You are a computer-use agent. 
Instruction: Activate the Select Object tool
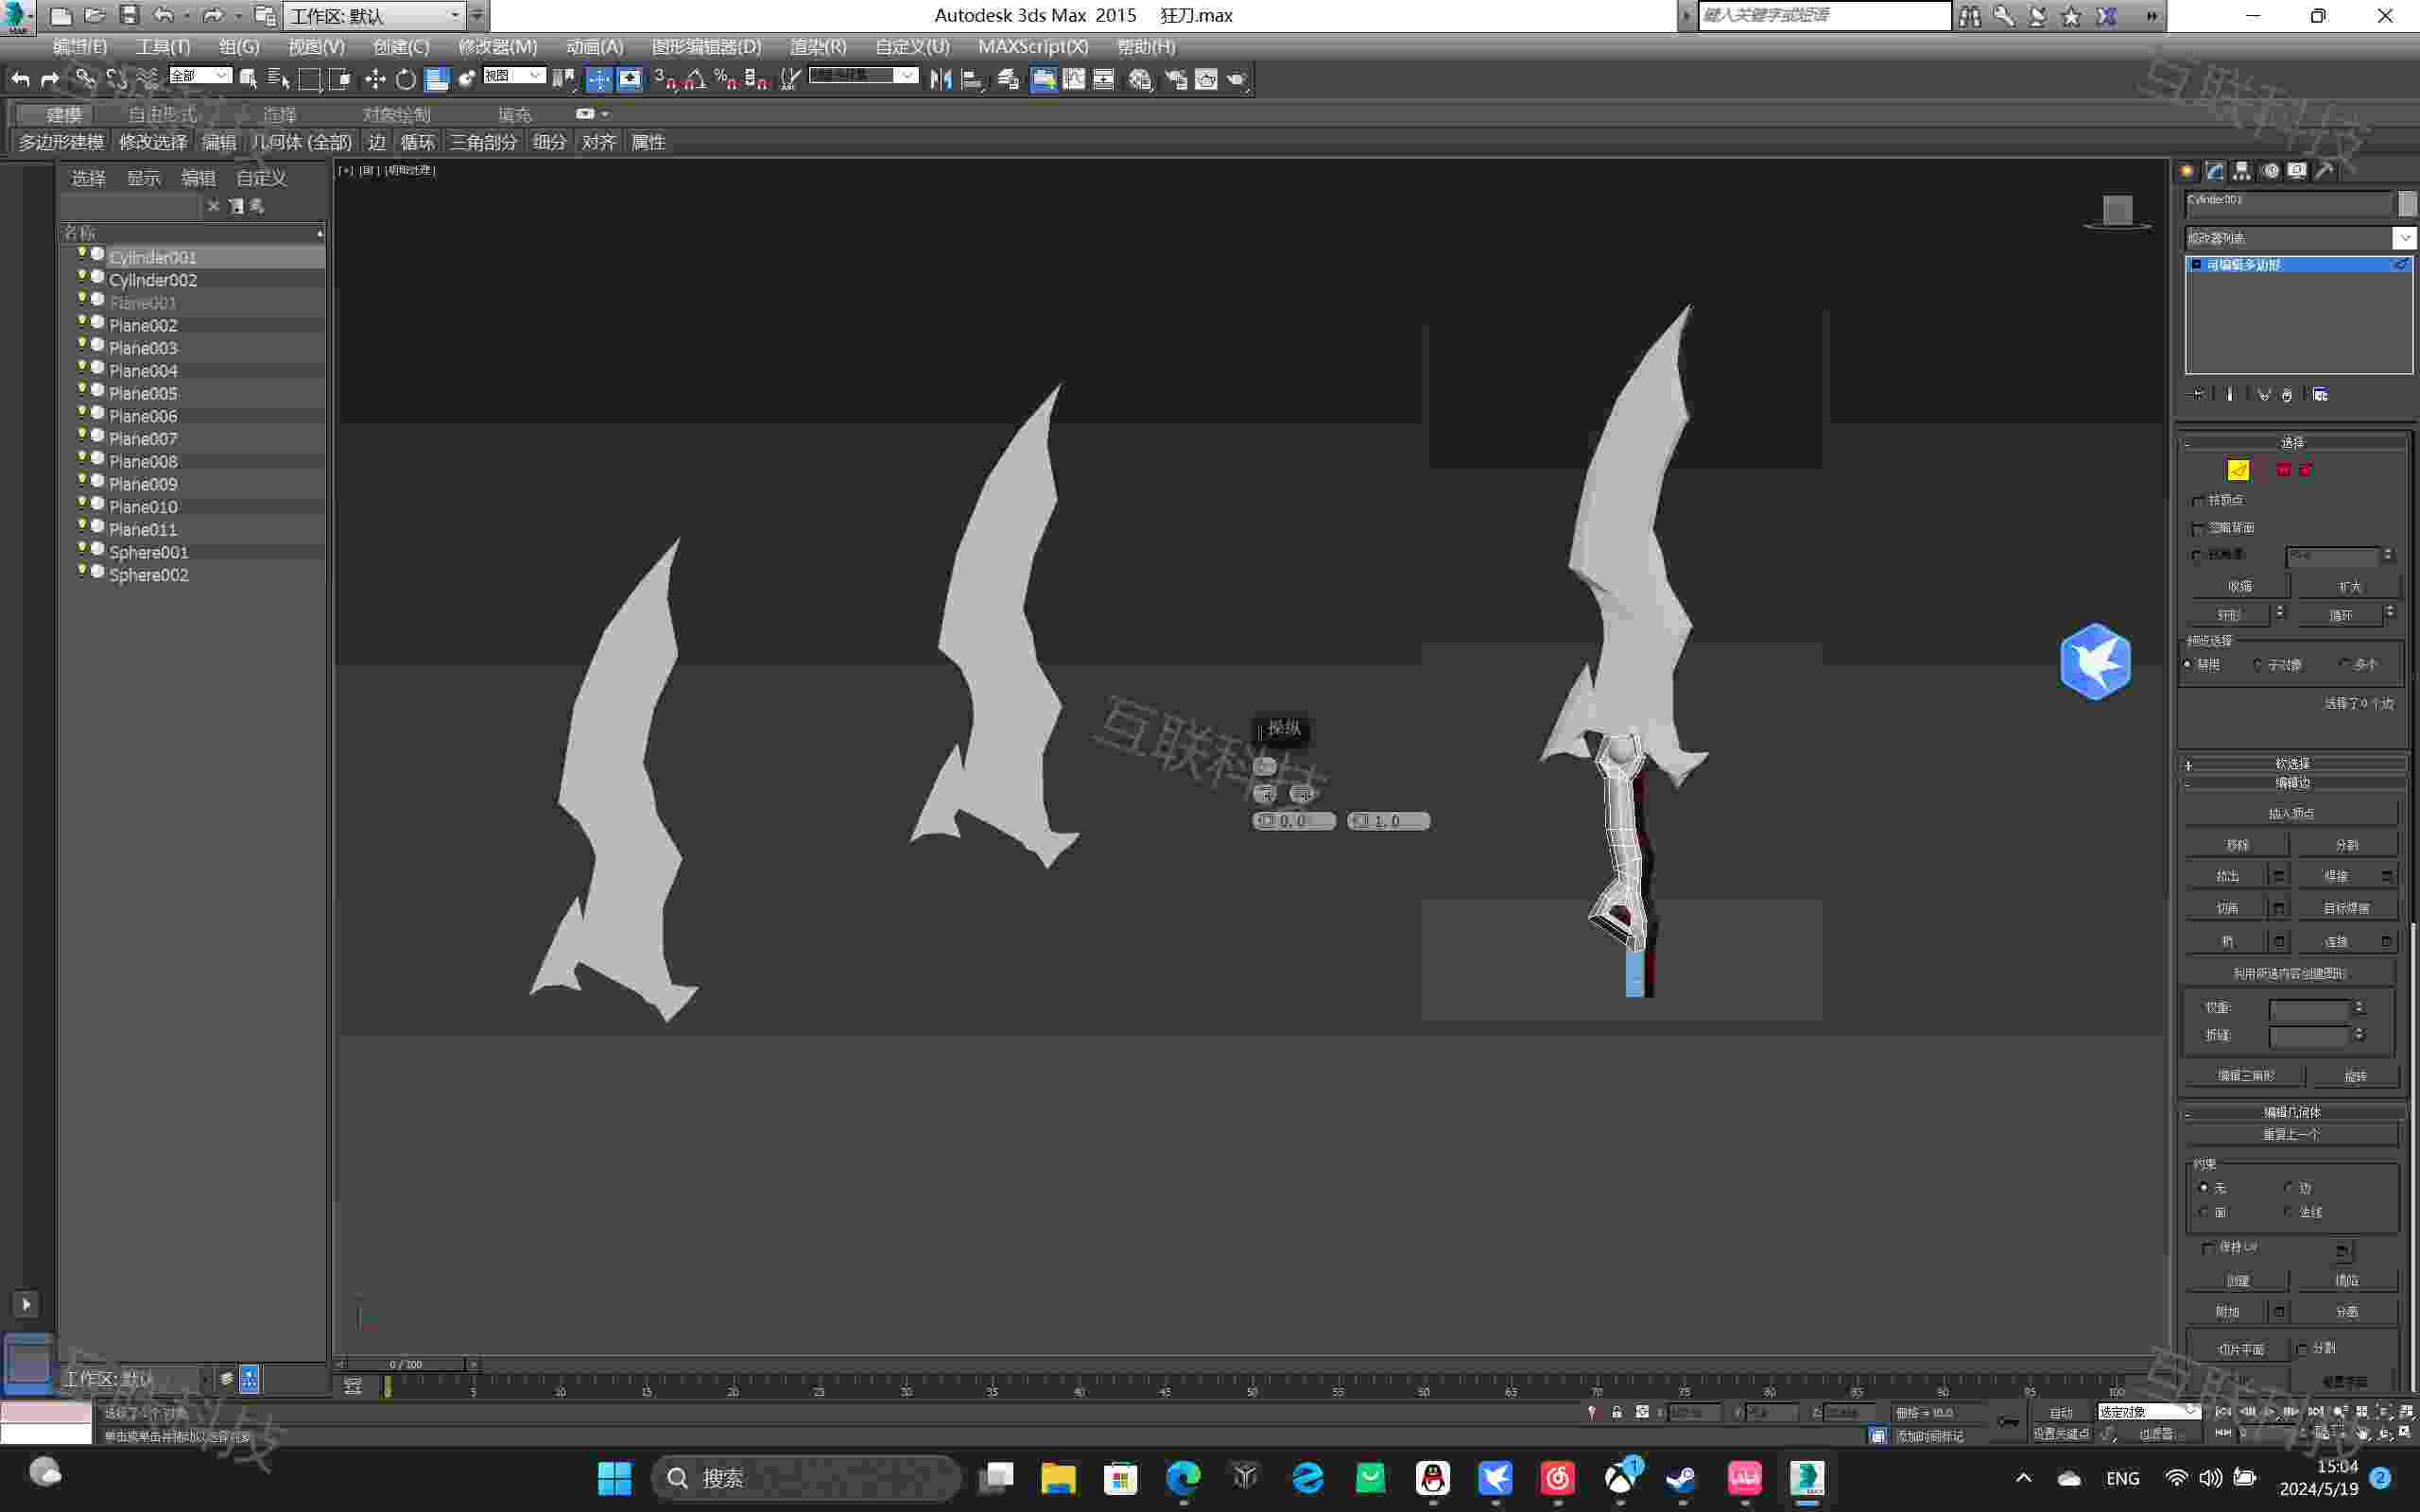249,79
